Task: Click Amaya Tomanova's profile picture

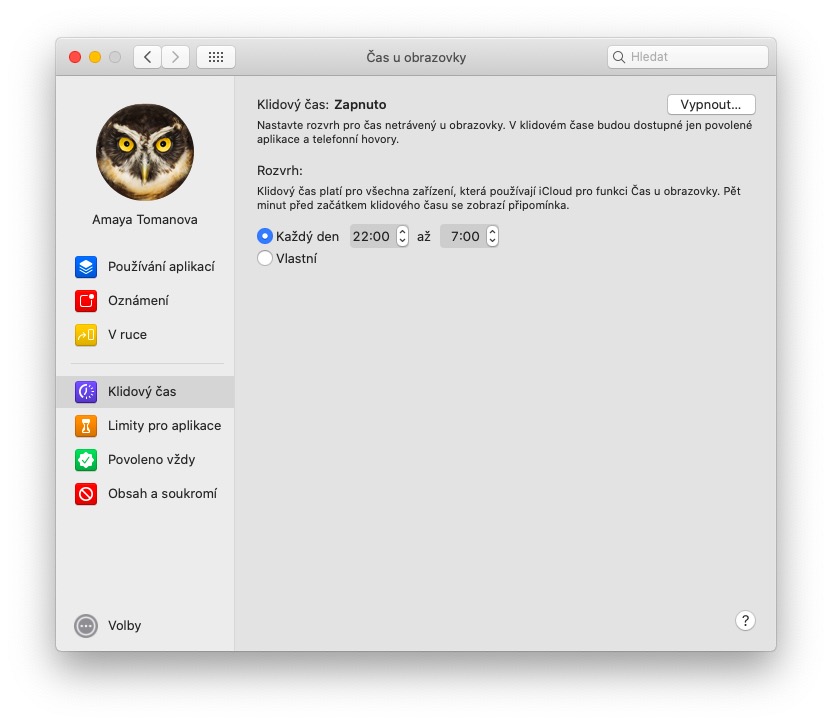Action: click(145, 152)
